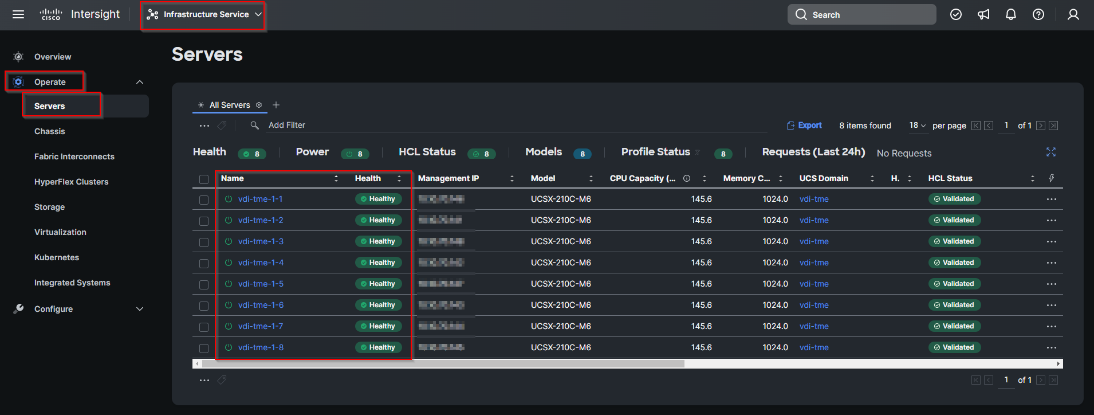Switch to the All Servers tab
Viewport: 1094px width, 415px height.
coord(229,105)
